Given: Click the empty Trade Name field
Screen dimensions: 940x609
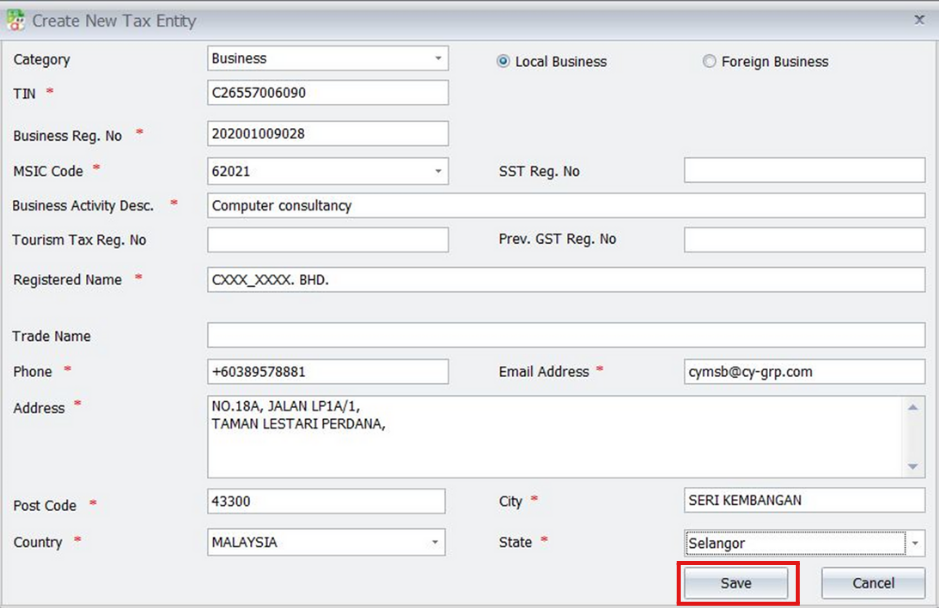Looking at the screenshot, I should 565,336.
